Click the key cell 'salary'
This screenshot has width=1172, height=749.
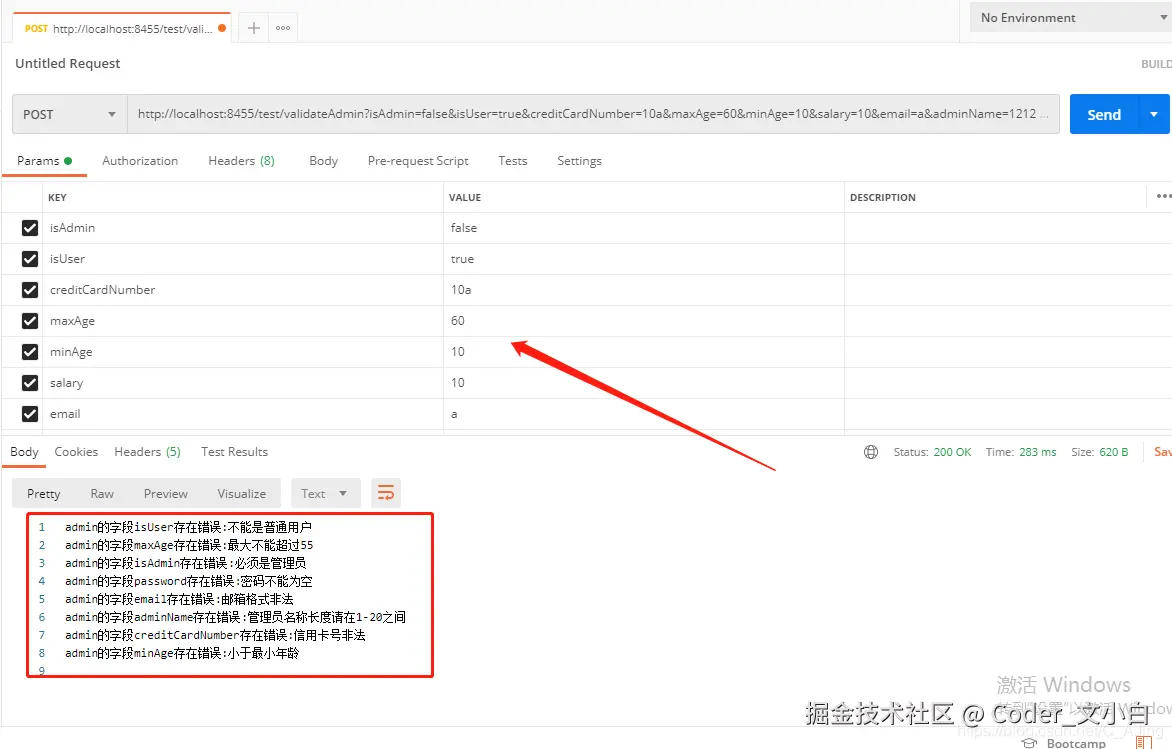tap(243, 383)
